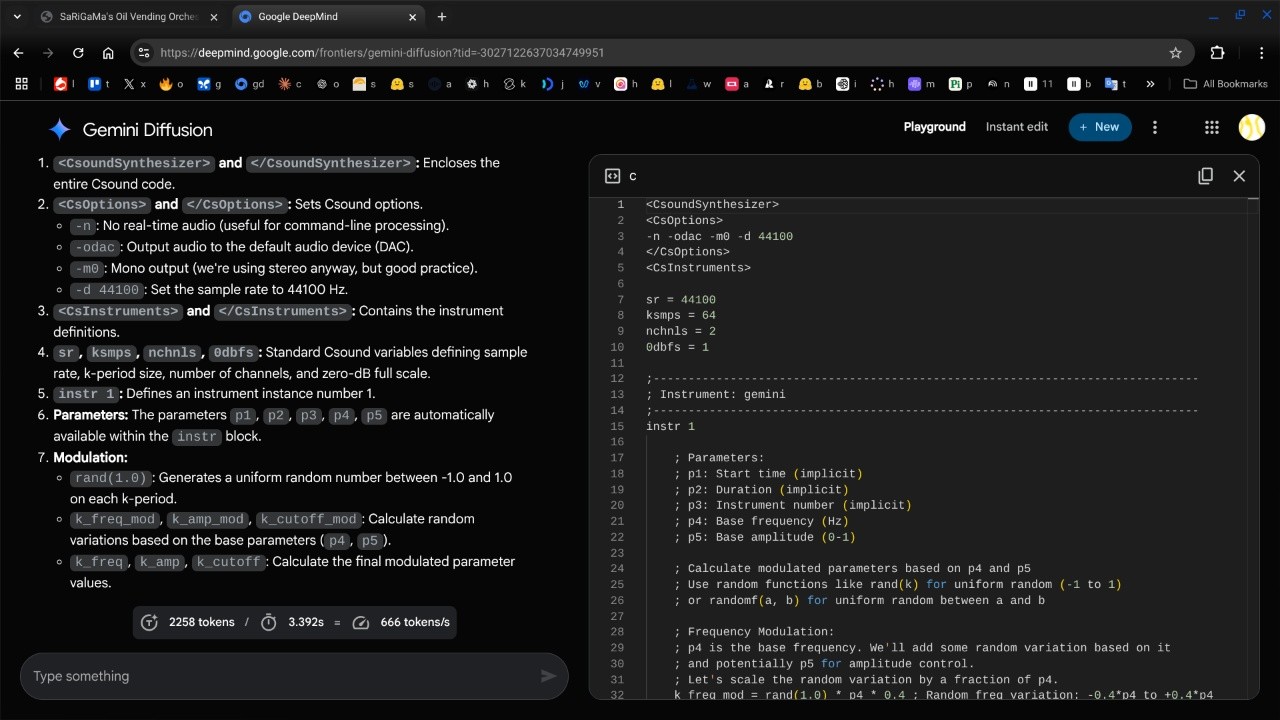1280x720 pixels.
Task: Open the flask bookmark labeled 'w'
Action: 700,84
